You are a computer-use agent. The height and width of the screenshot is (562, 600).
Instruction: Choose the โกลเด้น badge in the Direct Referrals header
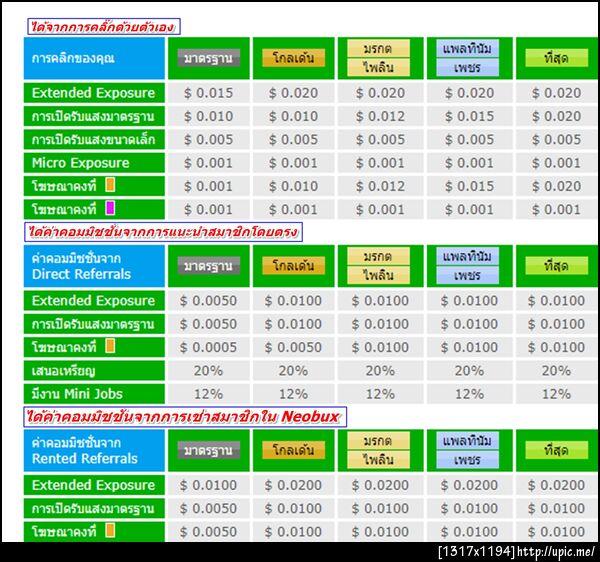pyautogui.click(x=293, y=266)
